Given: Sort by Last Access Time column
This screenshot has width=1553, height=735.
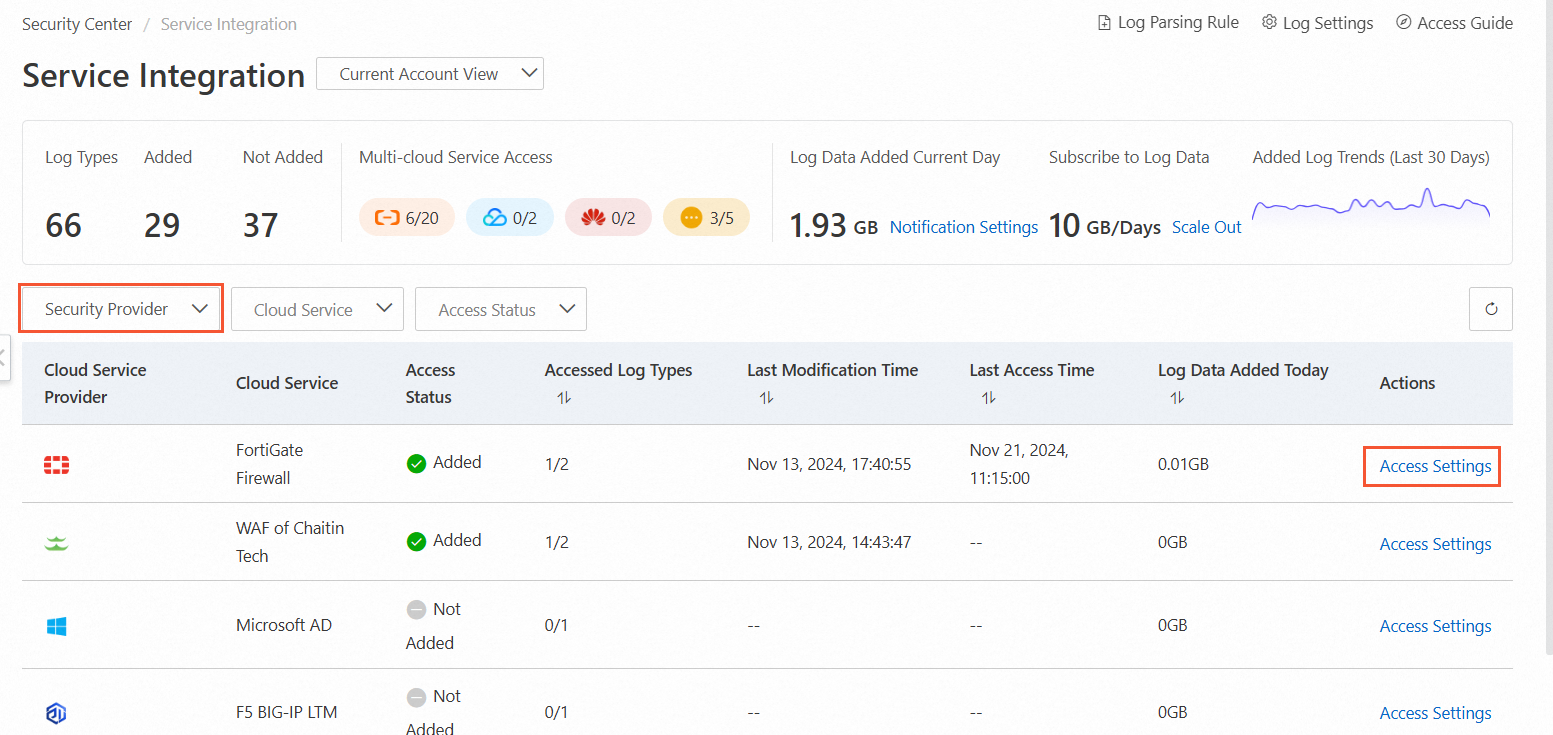Looking at the screenshot, I should [988, 397].
